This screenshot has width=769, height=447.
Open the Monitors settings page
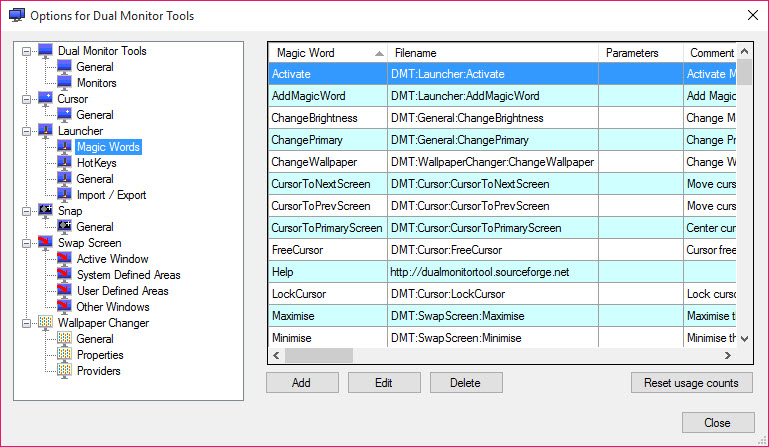pyautogui.click(x=97, y=83)
